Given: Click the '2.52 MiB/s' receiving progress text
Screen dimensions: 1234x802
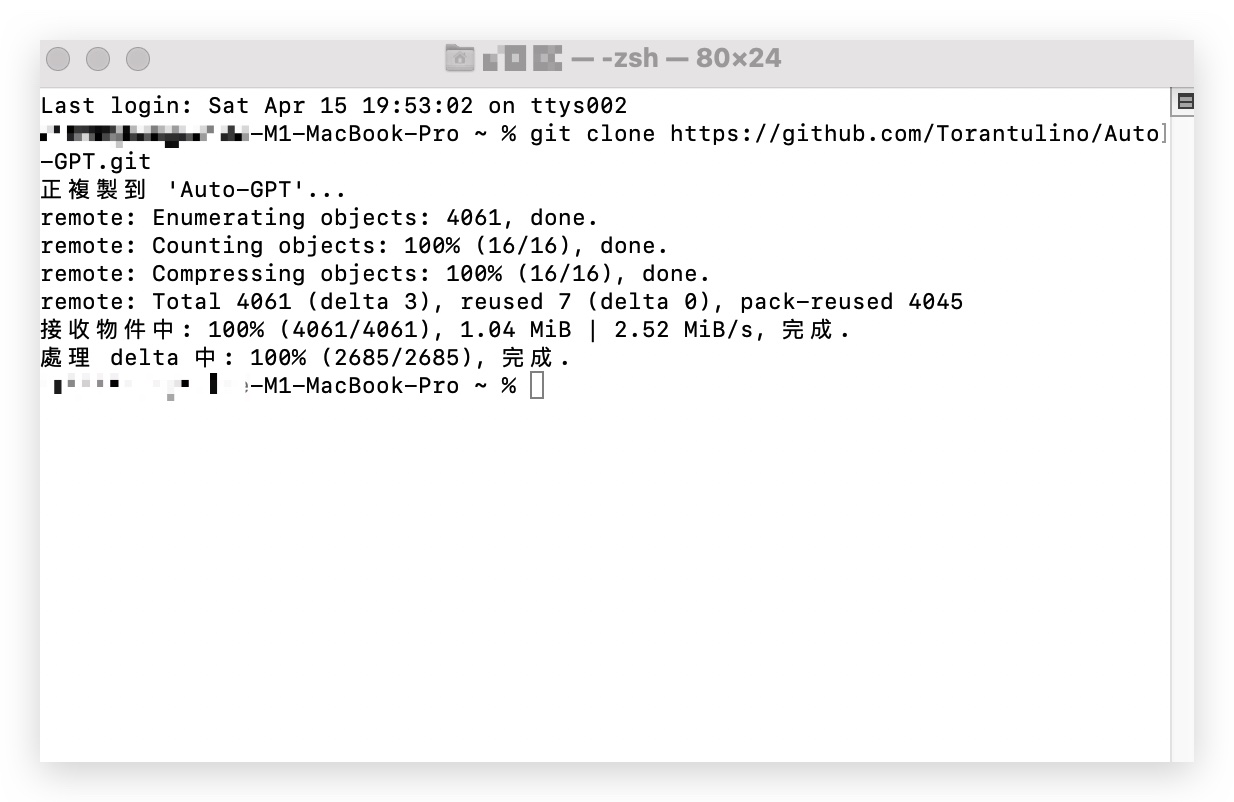Looking at the screenshot, I should click(x=684, y=330).
